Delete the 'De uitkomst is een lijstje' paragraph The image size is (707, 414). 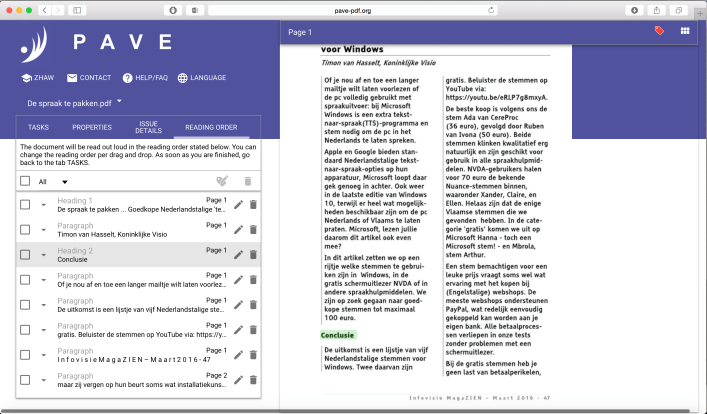[253, 305]
